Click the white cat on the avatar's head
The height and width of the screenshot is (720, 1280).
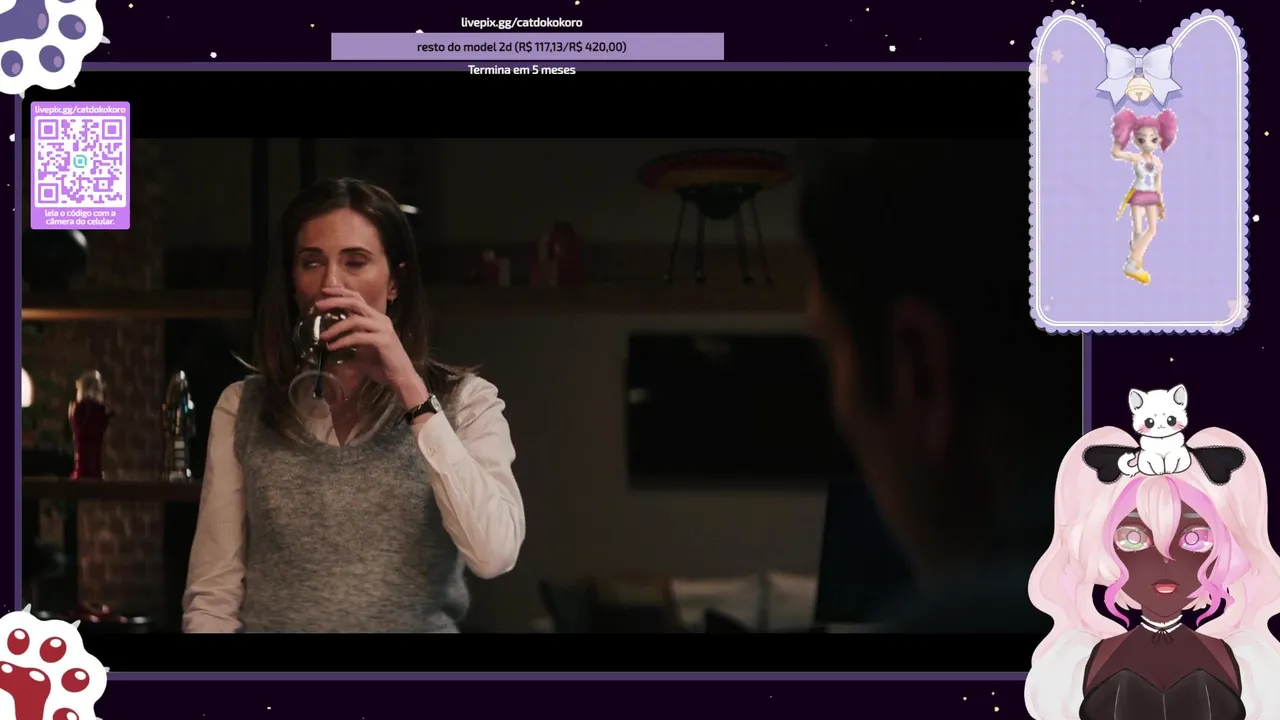click(1157, 431)
